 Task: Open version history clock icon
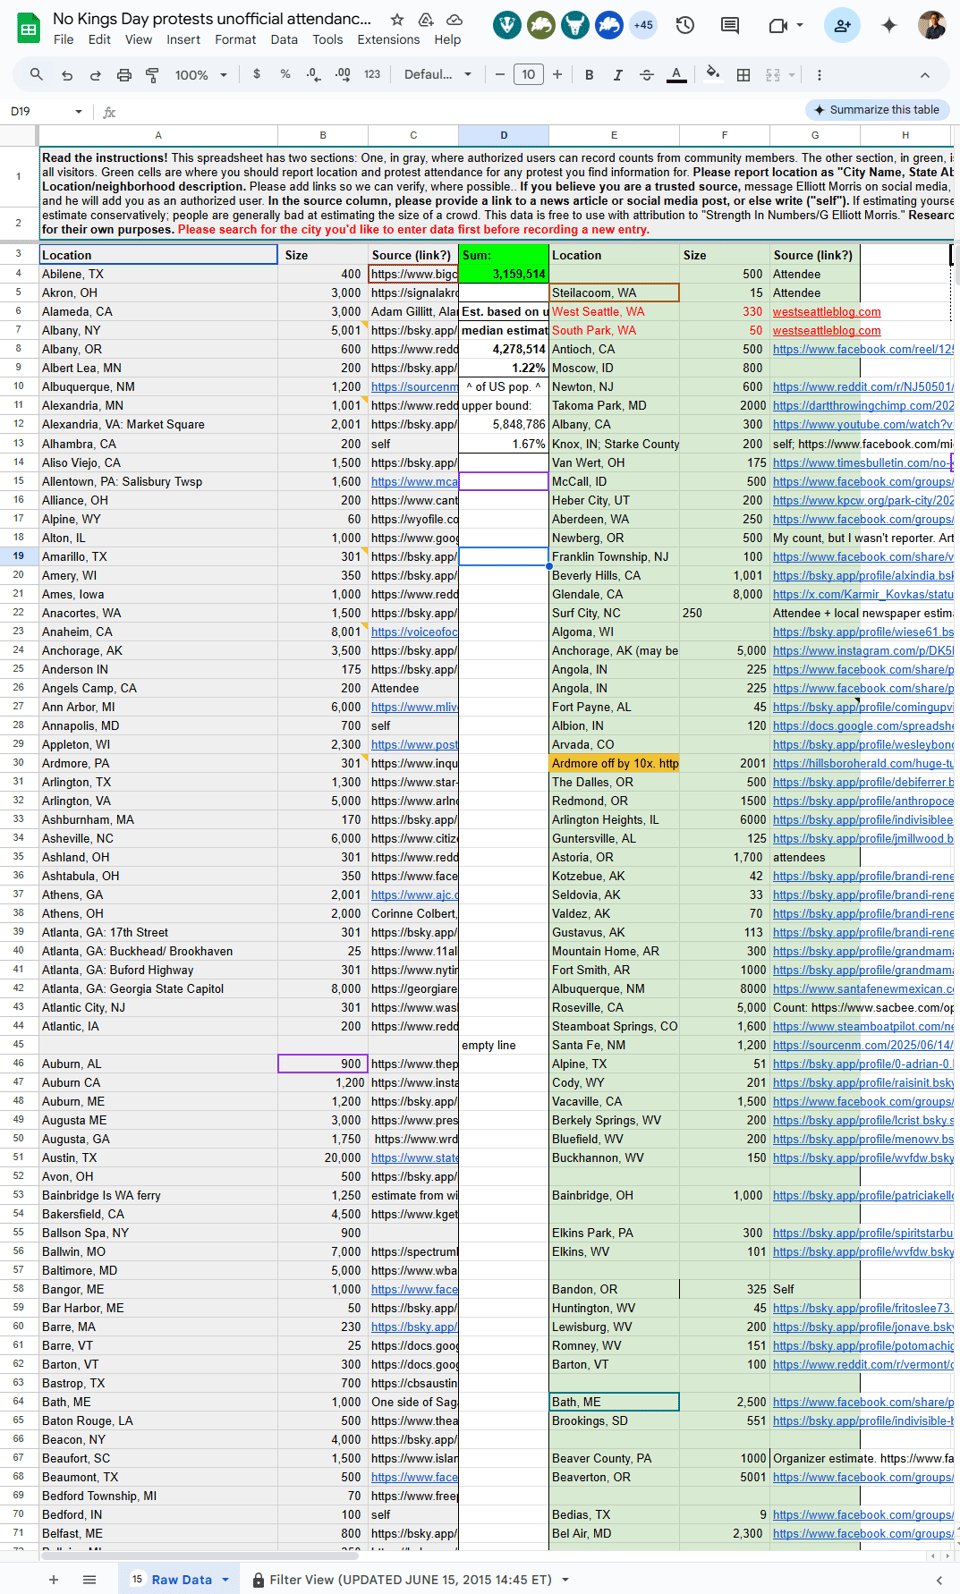coord(685,25)
